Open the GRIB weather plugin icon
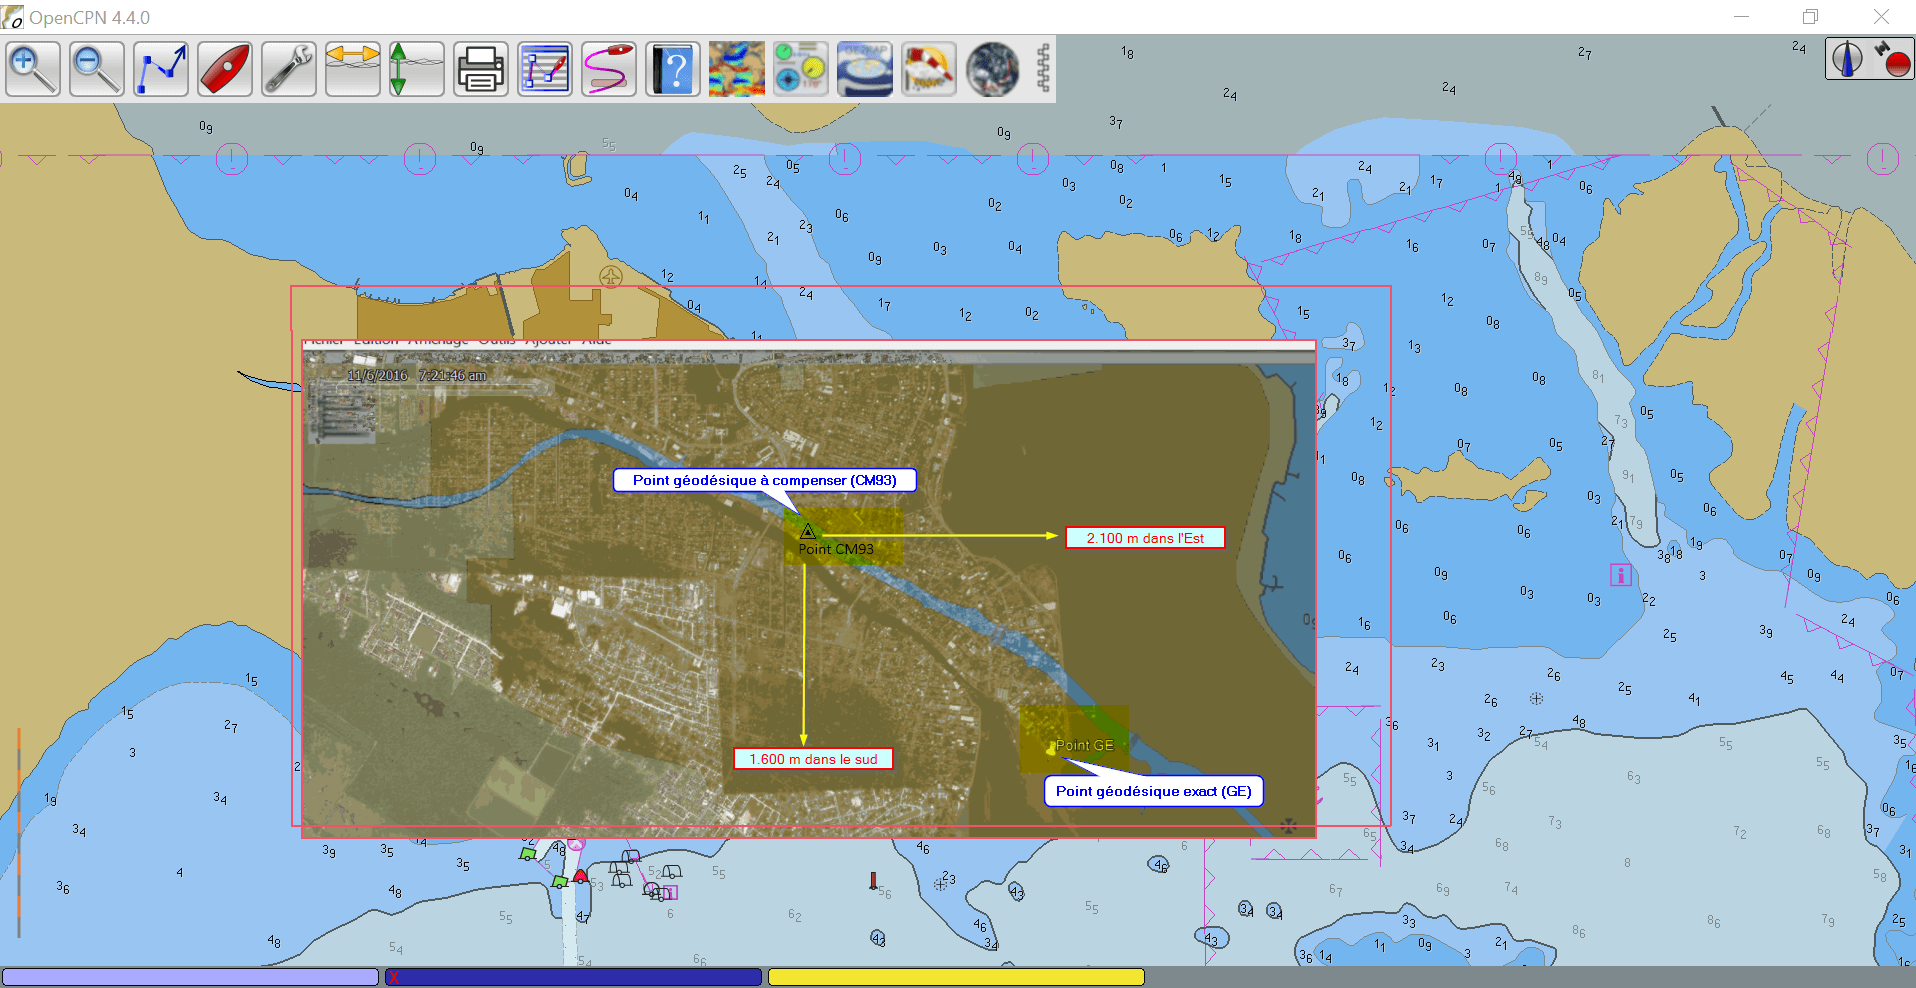This screenshot has height=988, width=1916. click(x=737, y=69)
